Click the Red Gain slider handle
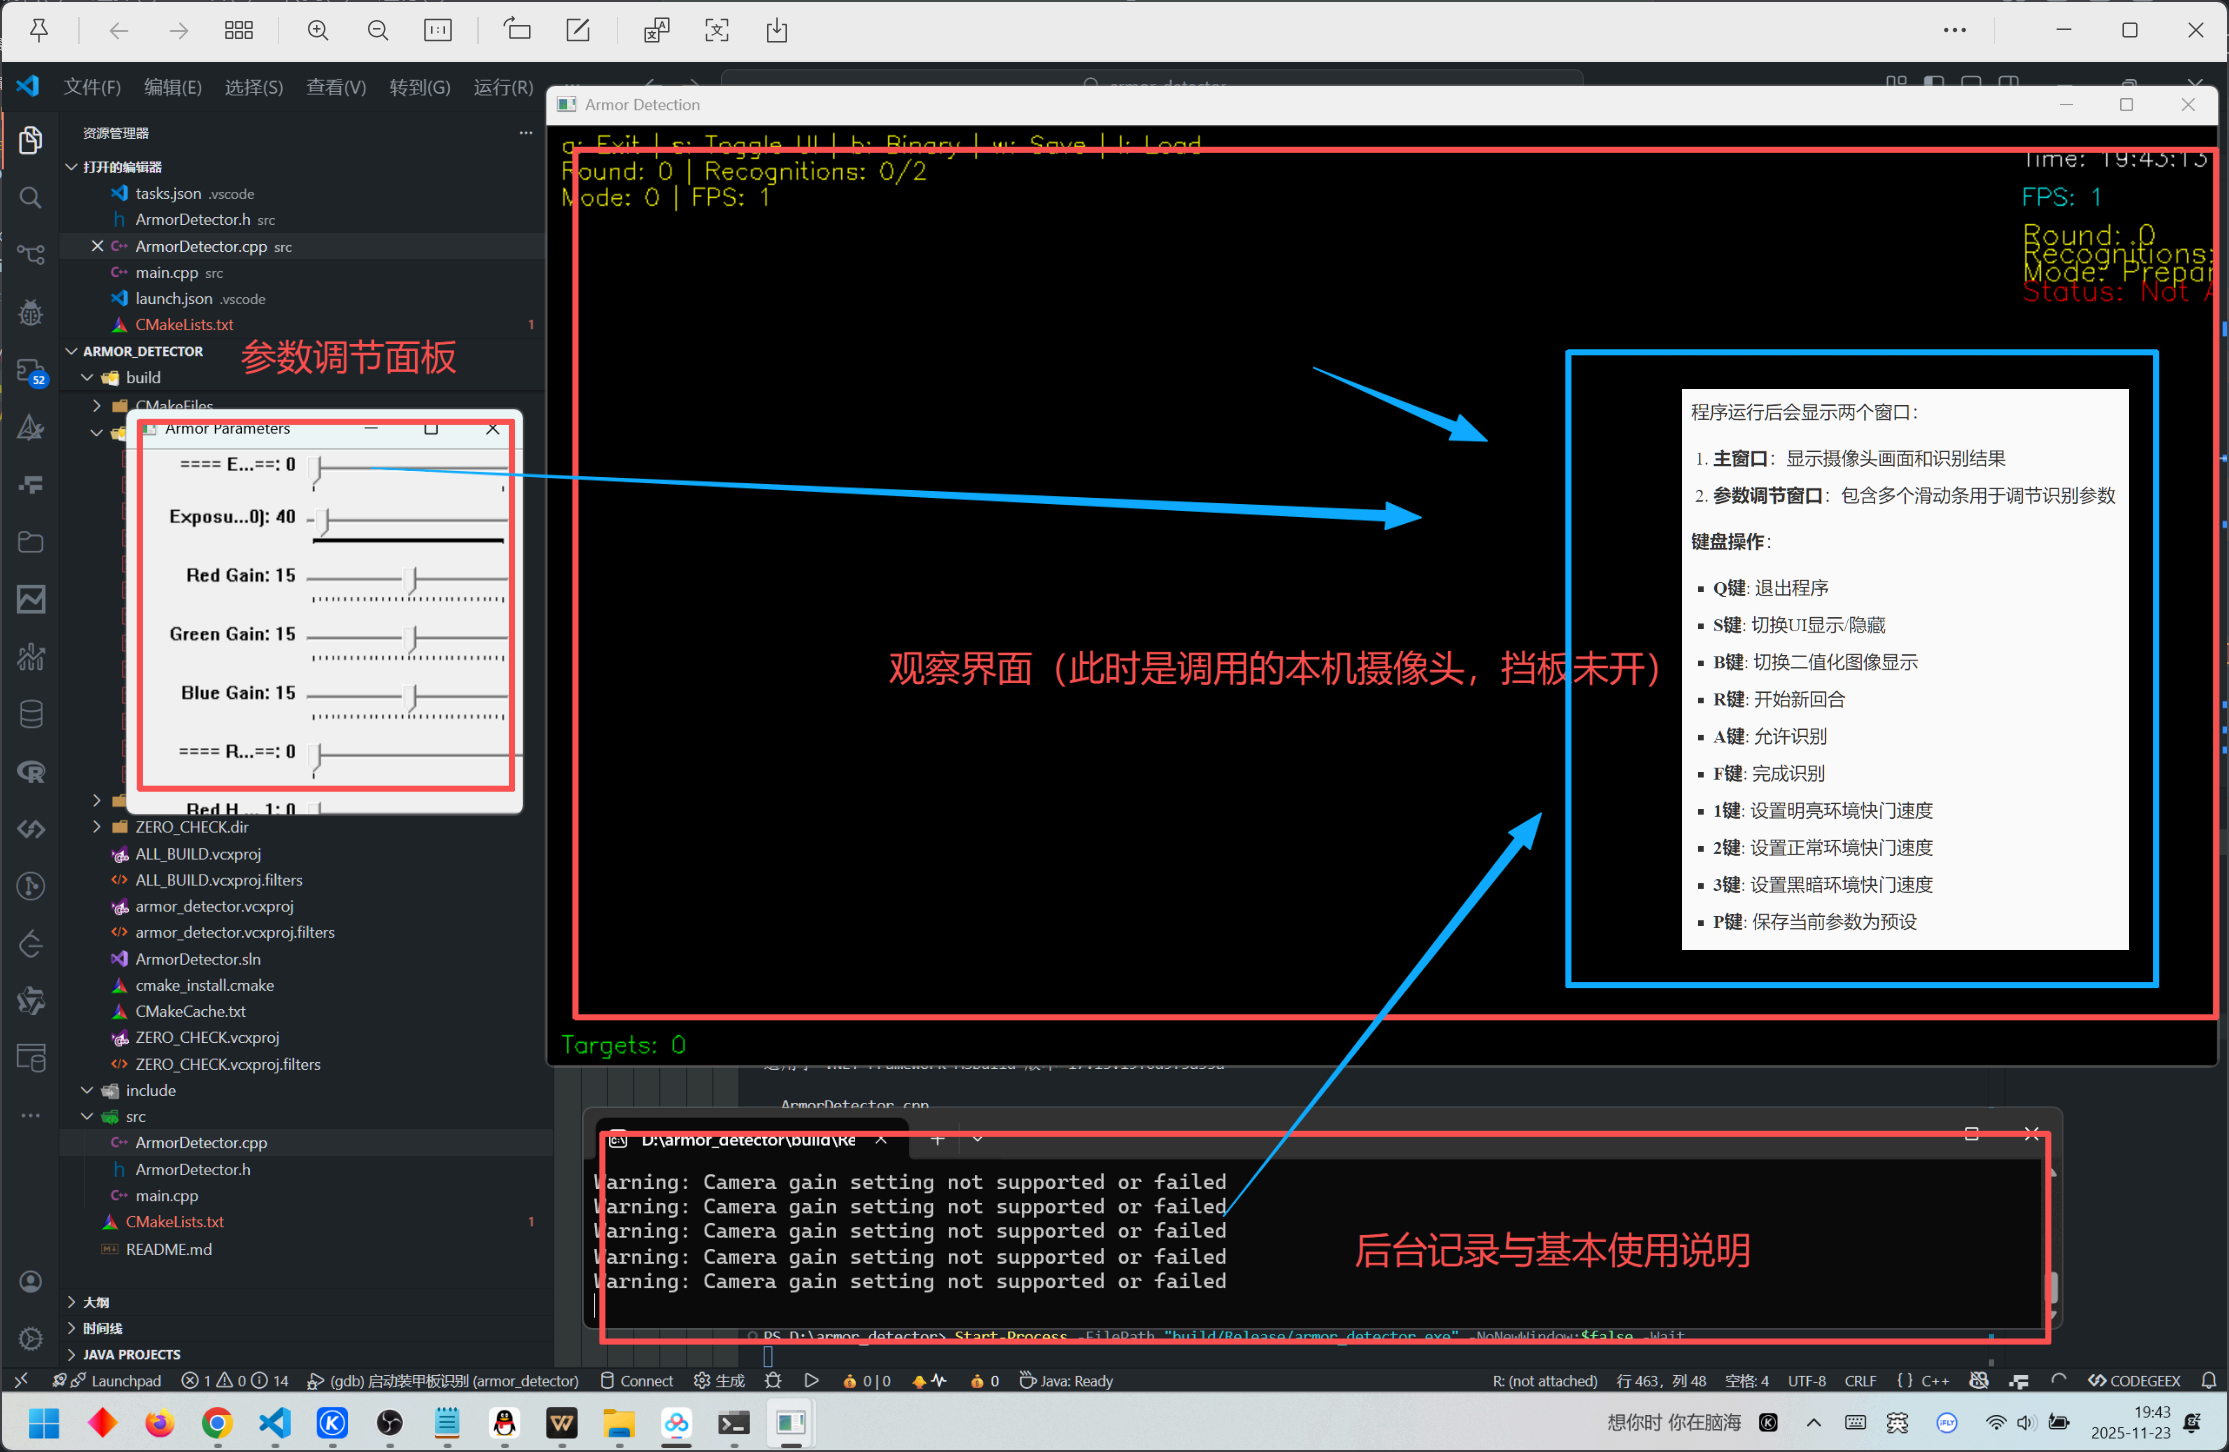This screenshot has width=2229, height=1452. (411, 578)
